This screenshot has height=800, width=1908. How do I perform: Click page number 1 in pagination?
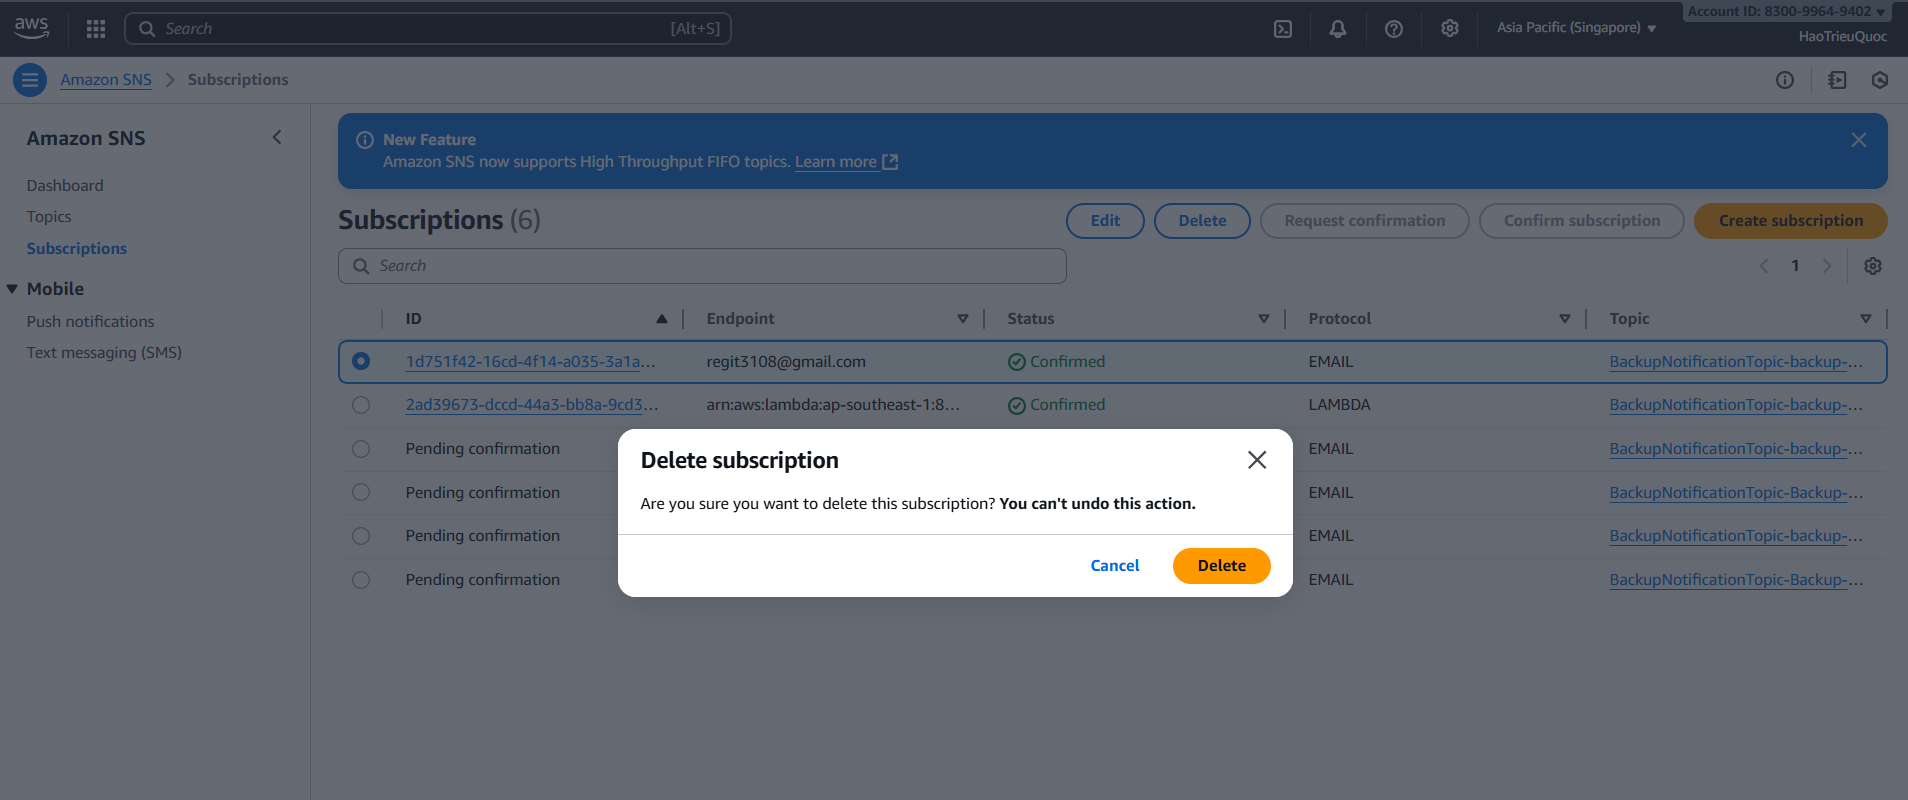pyautogui.click(x=1795, y=266)
